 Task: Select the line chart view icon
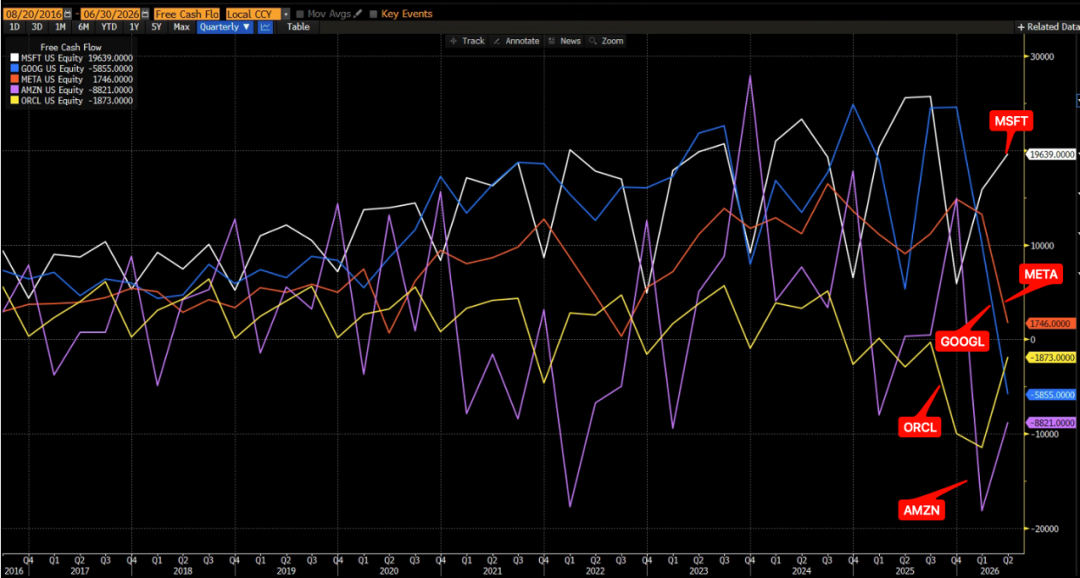(265, 27)
